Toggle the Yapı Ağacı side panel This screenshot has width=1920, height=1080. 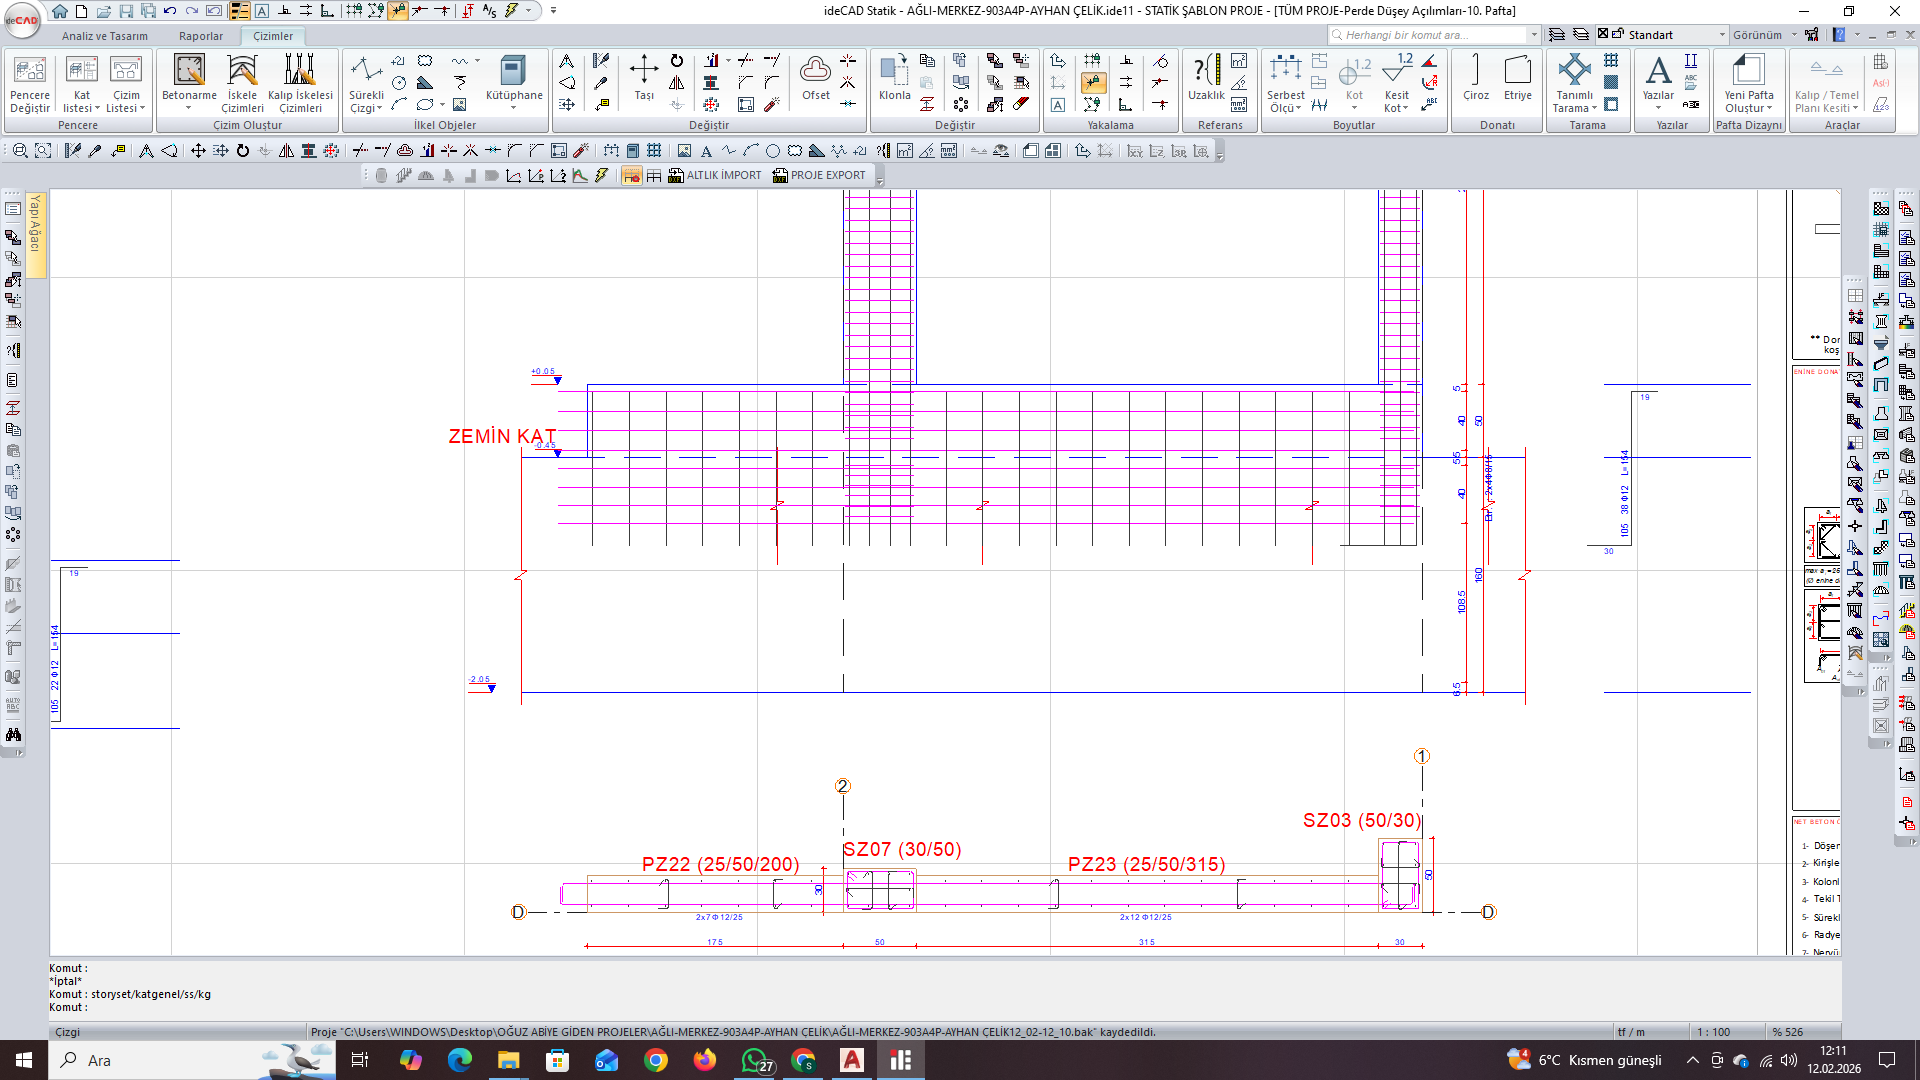pyautogui.click(x=35, y=232)
